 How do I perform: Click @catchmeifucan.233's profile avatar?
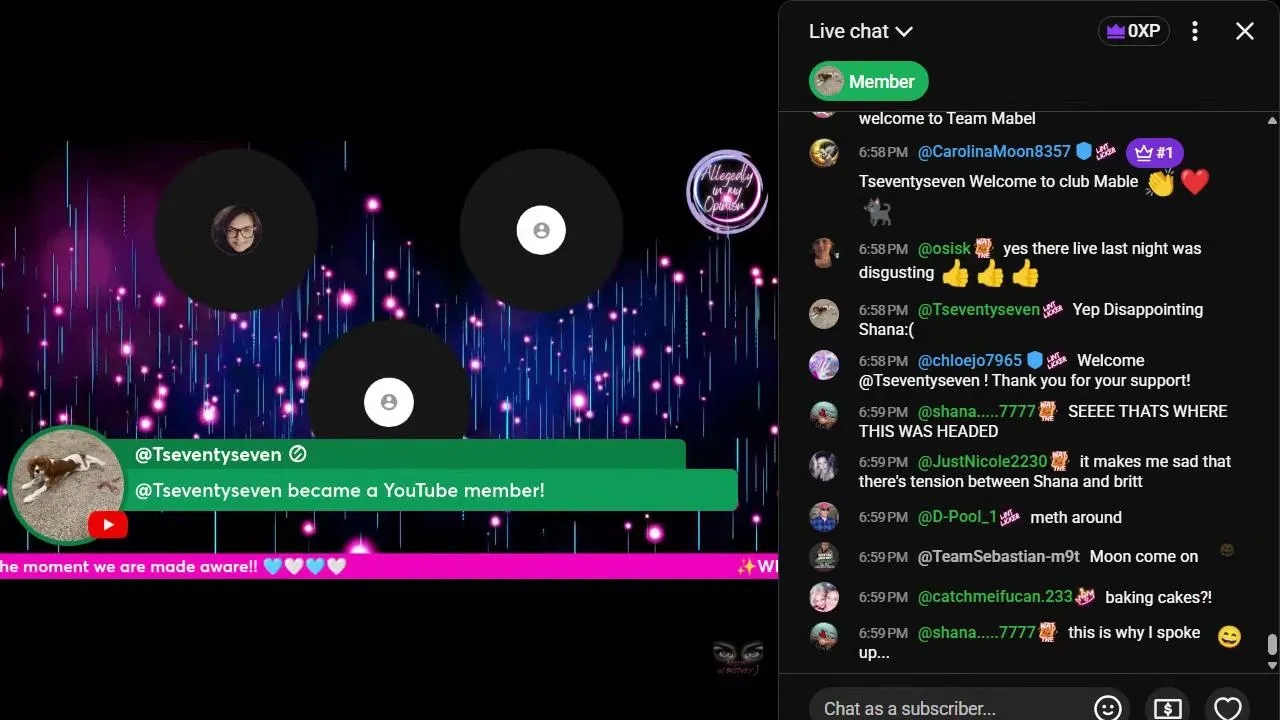point(824,597)
